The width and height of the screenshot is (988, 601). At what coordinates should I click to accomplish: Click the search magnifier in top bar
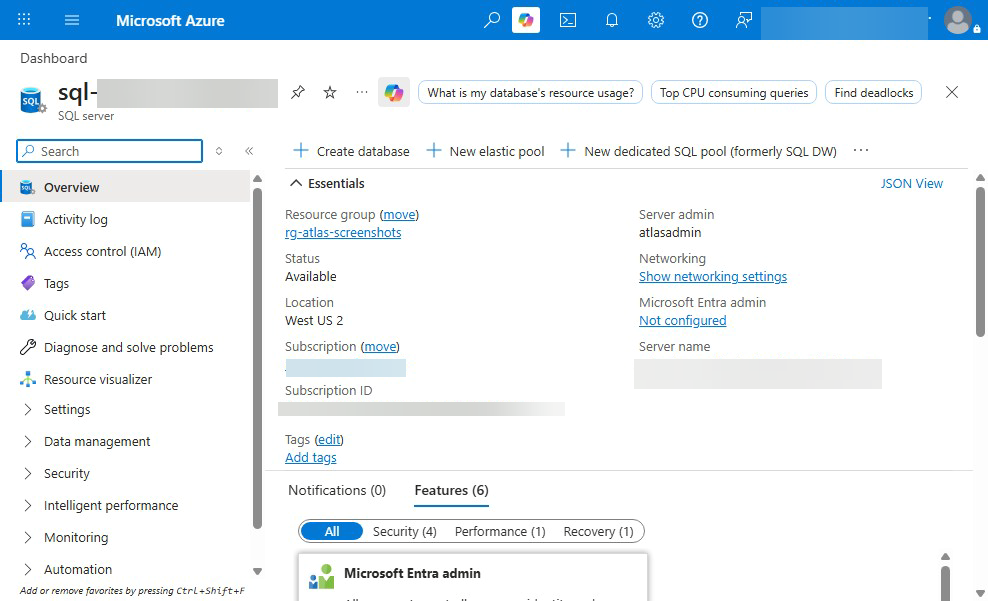[491, 20]
